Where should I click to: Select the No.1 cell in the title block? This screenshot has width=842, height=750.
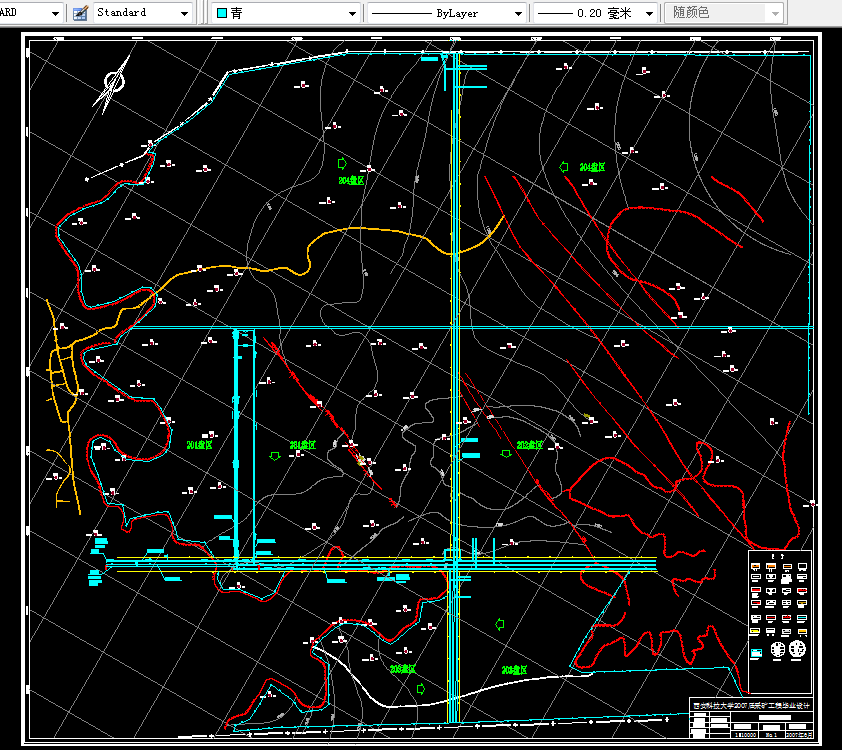point(771,734)
